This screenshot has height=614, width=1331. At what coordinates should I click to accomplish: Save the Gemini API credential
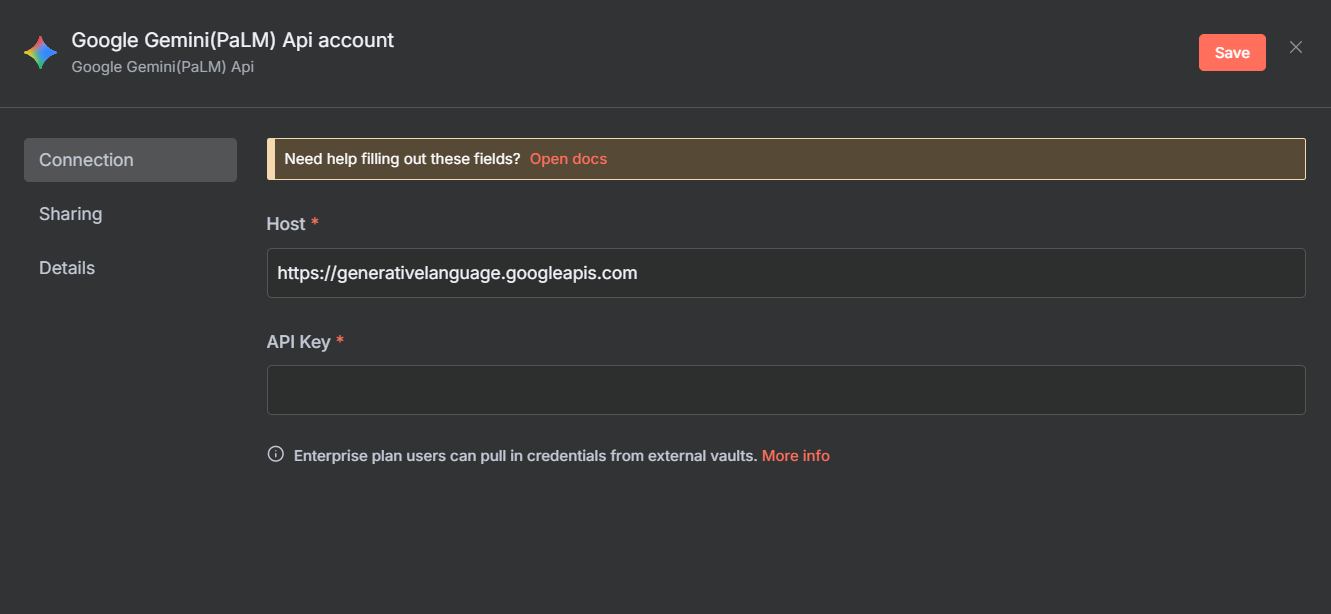pyautogui.click(x=1232, y=53)
